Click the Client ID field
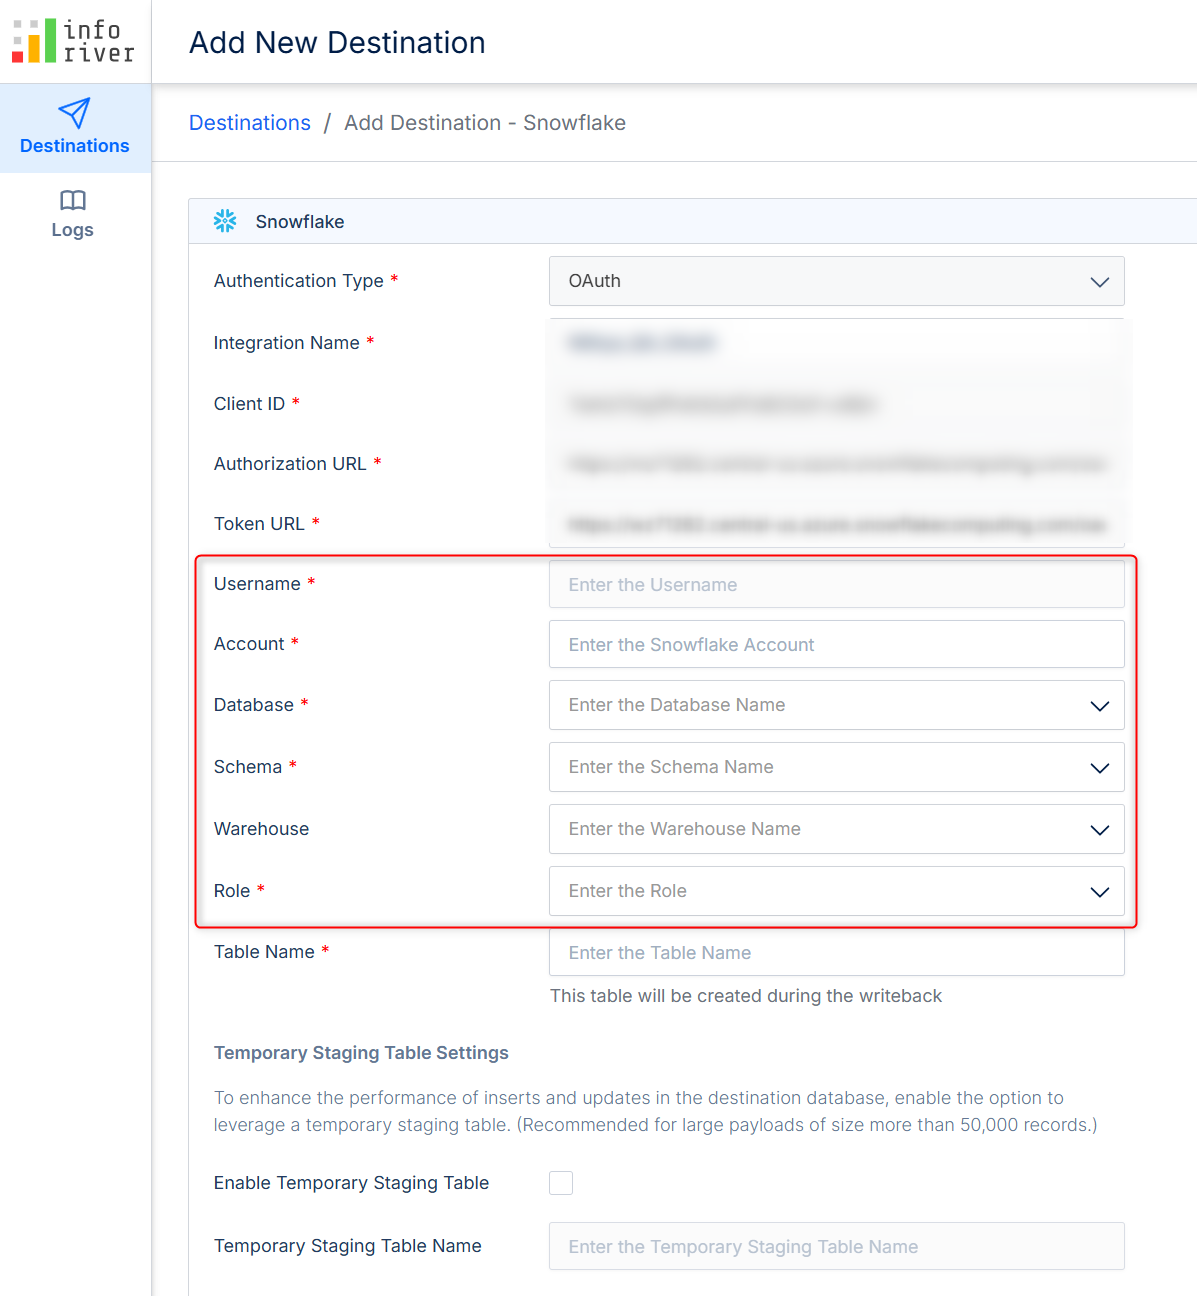Screen dimensions: 1197x1296 click(x=836, y=404)
